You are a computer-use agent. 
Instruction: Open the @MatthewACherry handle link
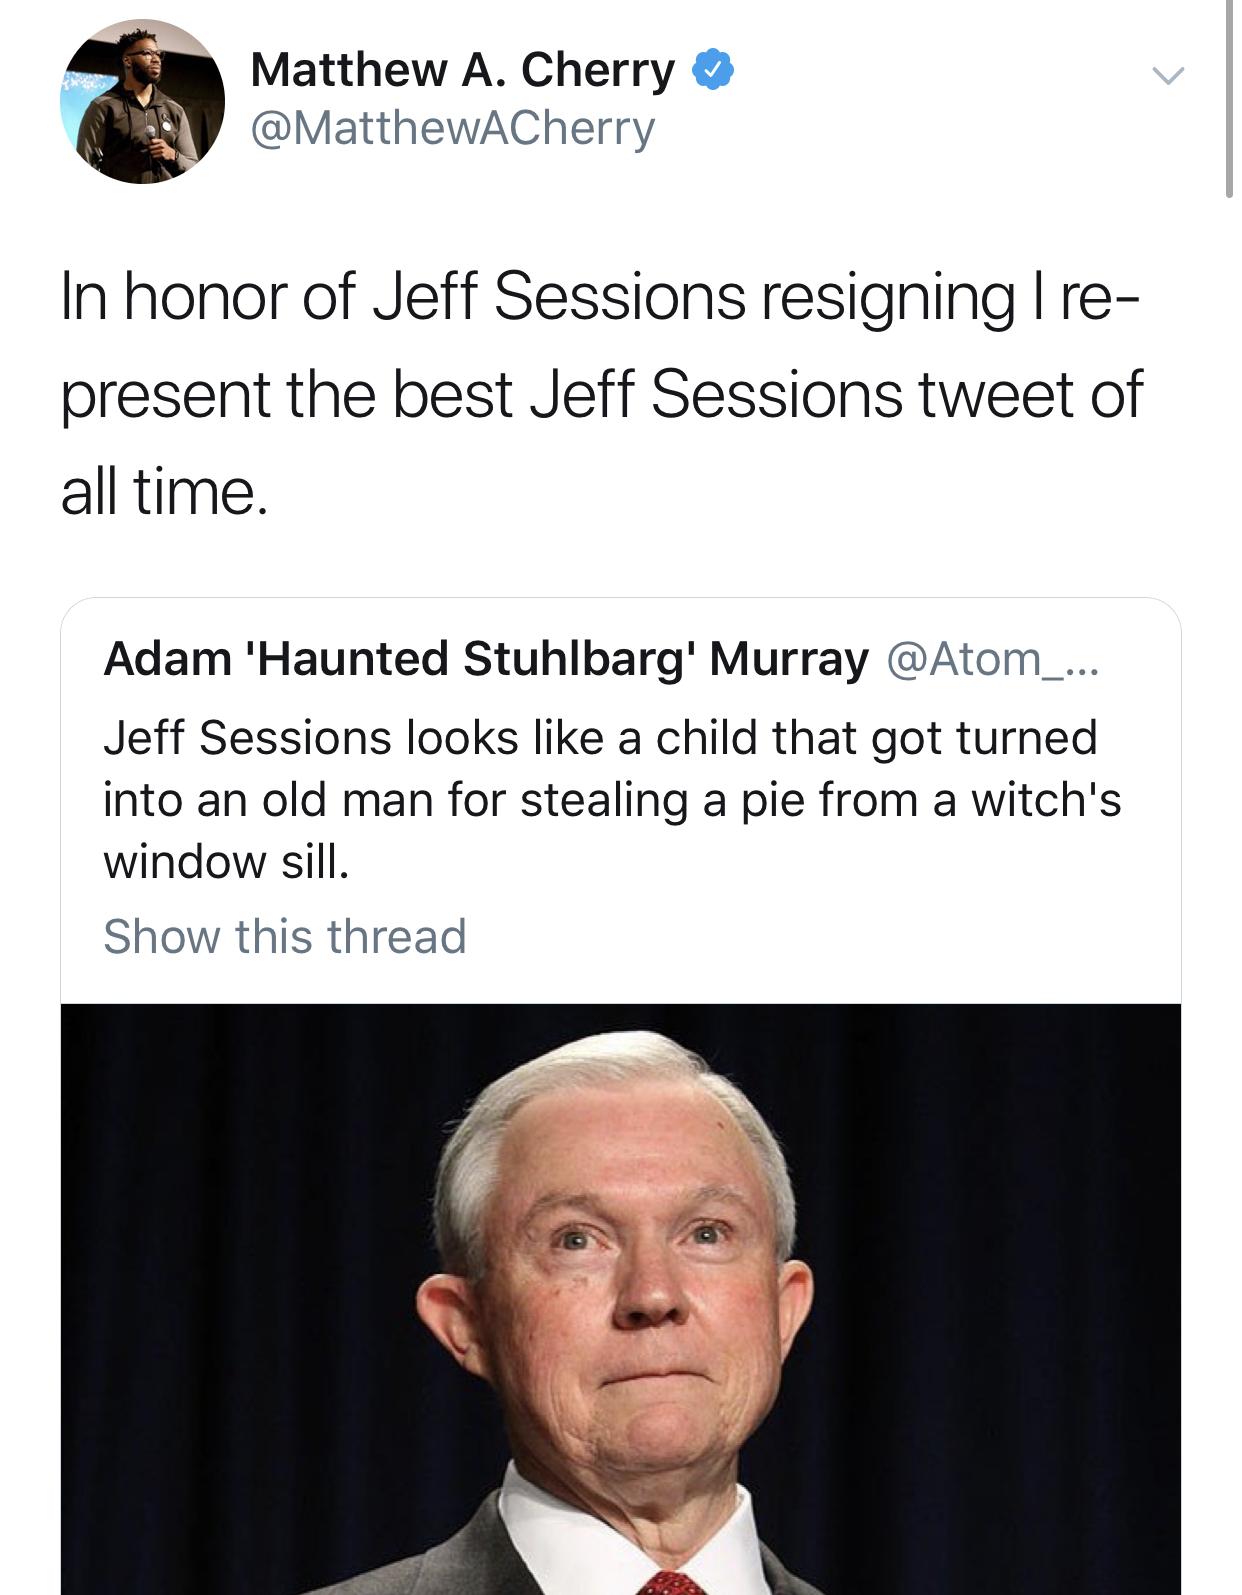[x=453, y=128]
